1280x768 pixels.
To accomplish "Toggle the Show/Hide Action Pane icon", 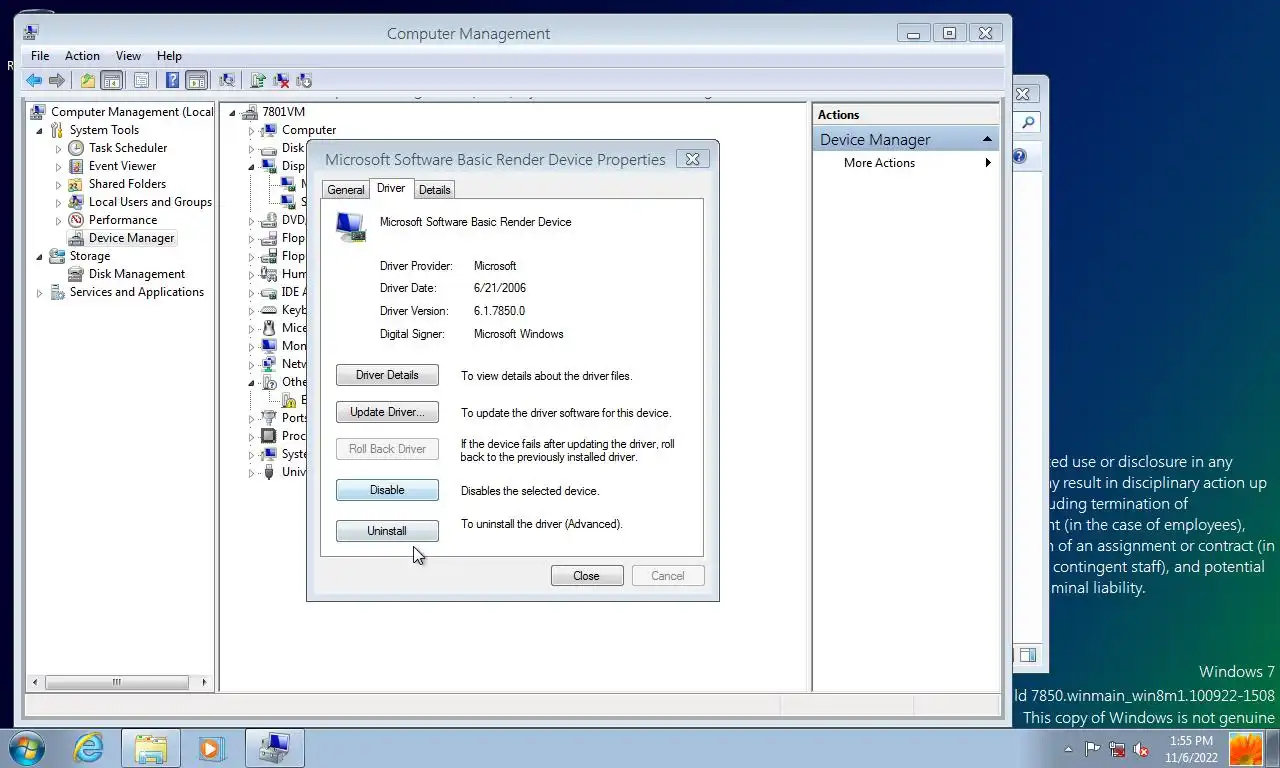I will [196, 80].
